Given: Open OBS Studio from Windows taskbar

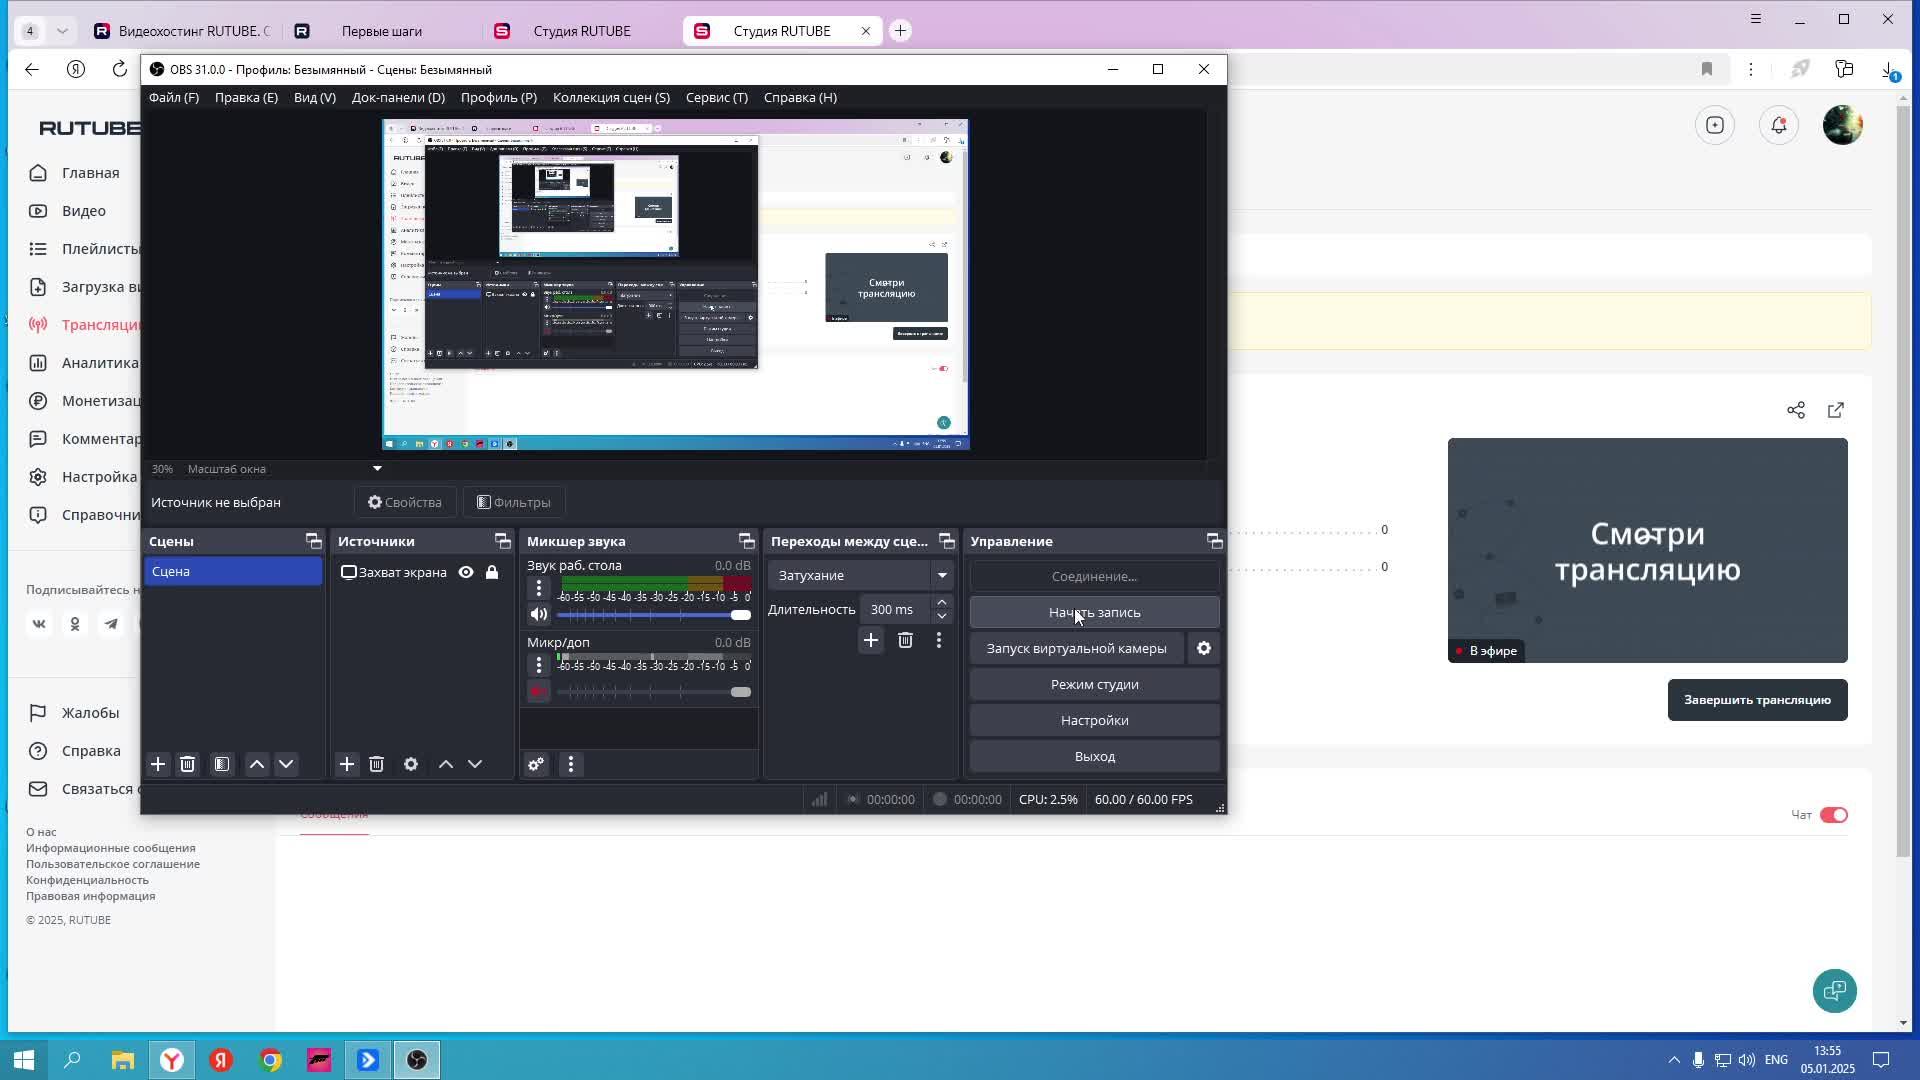Looking at the screenshot, I should 417,1060.
